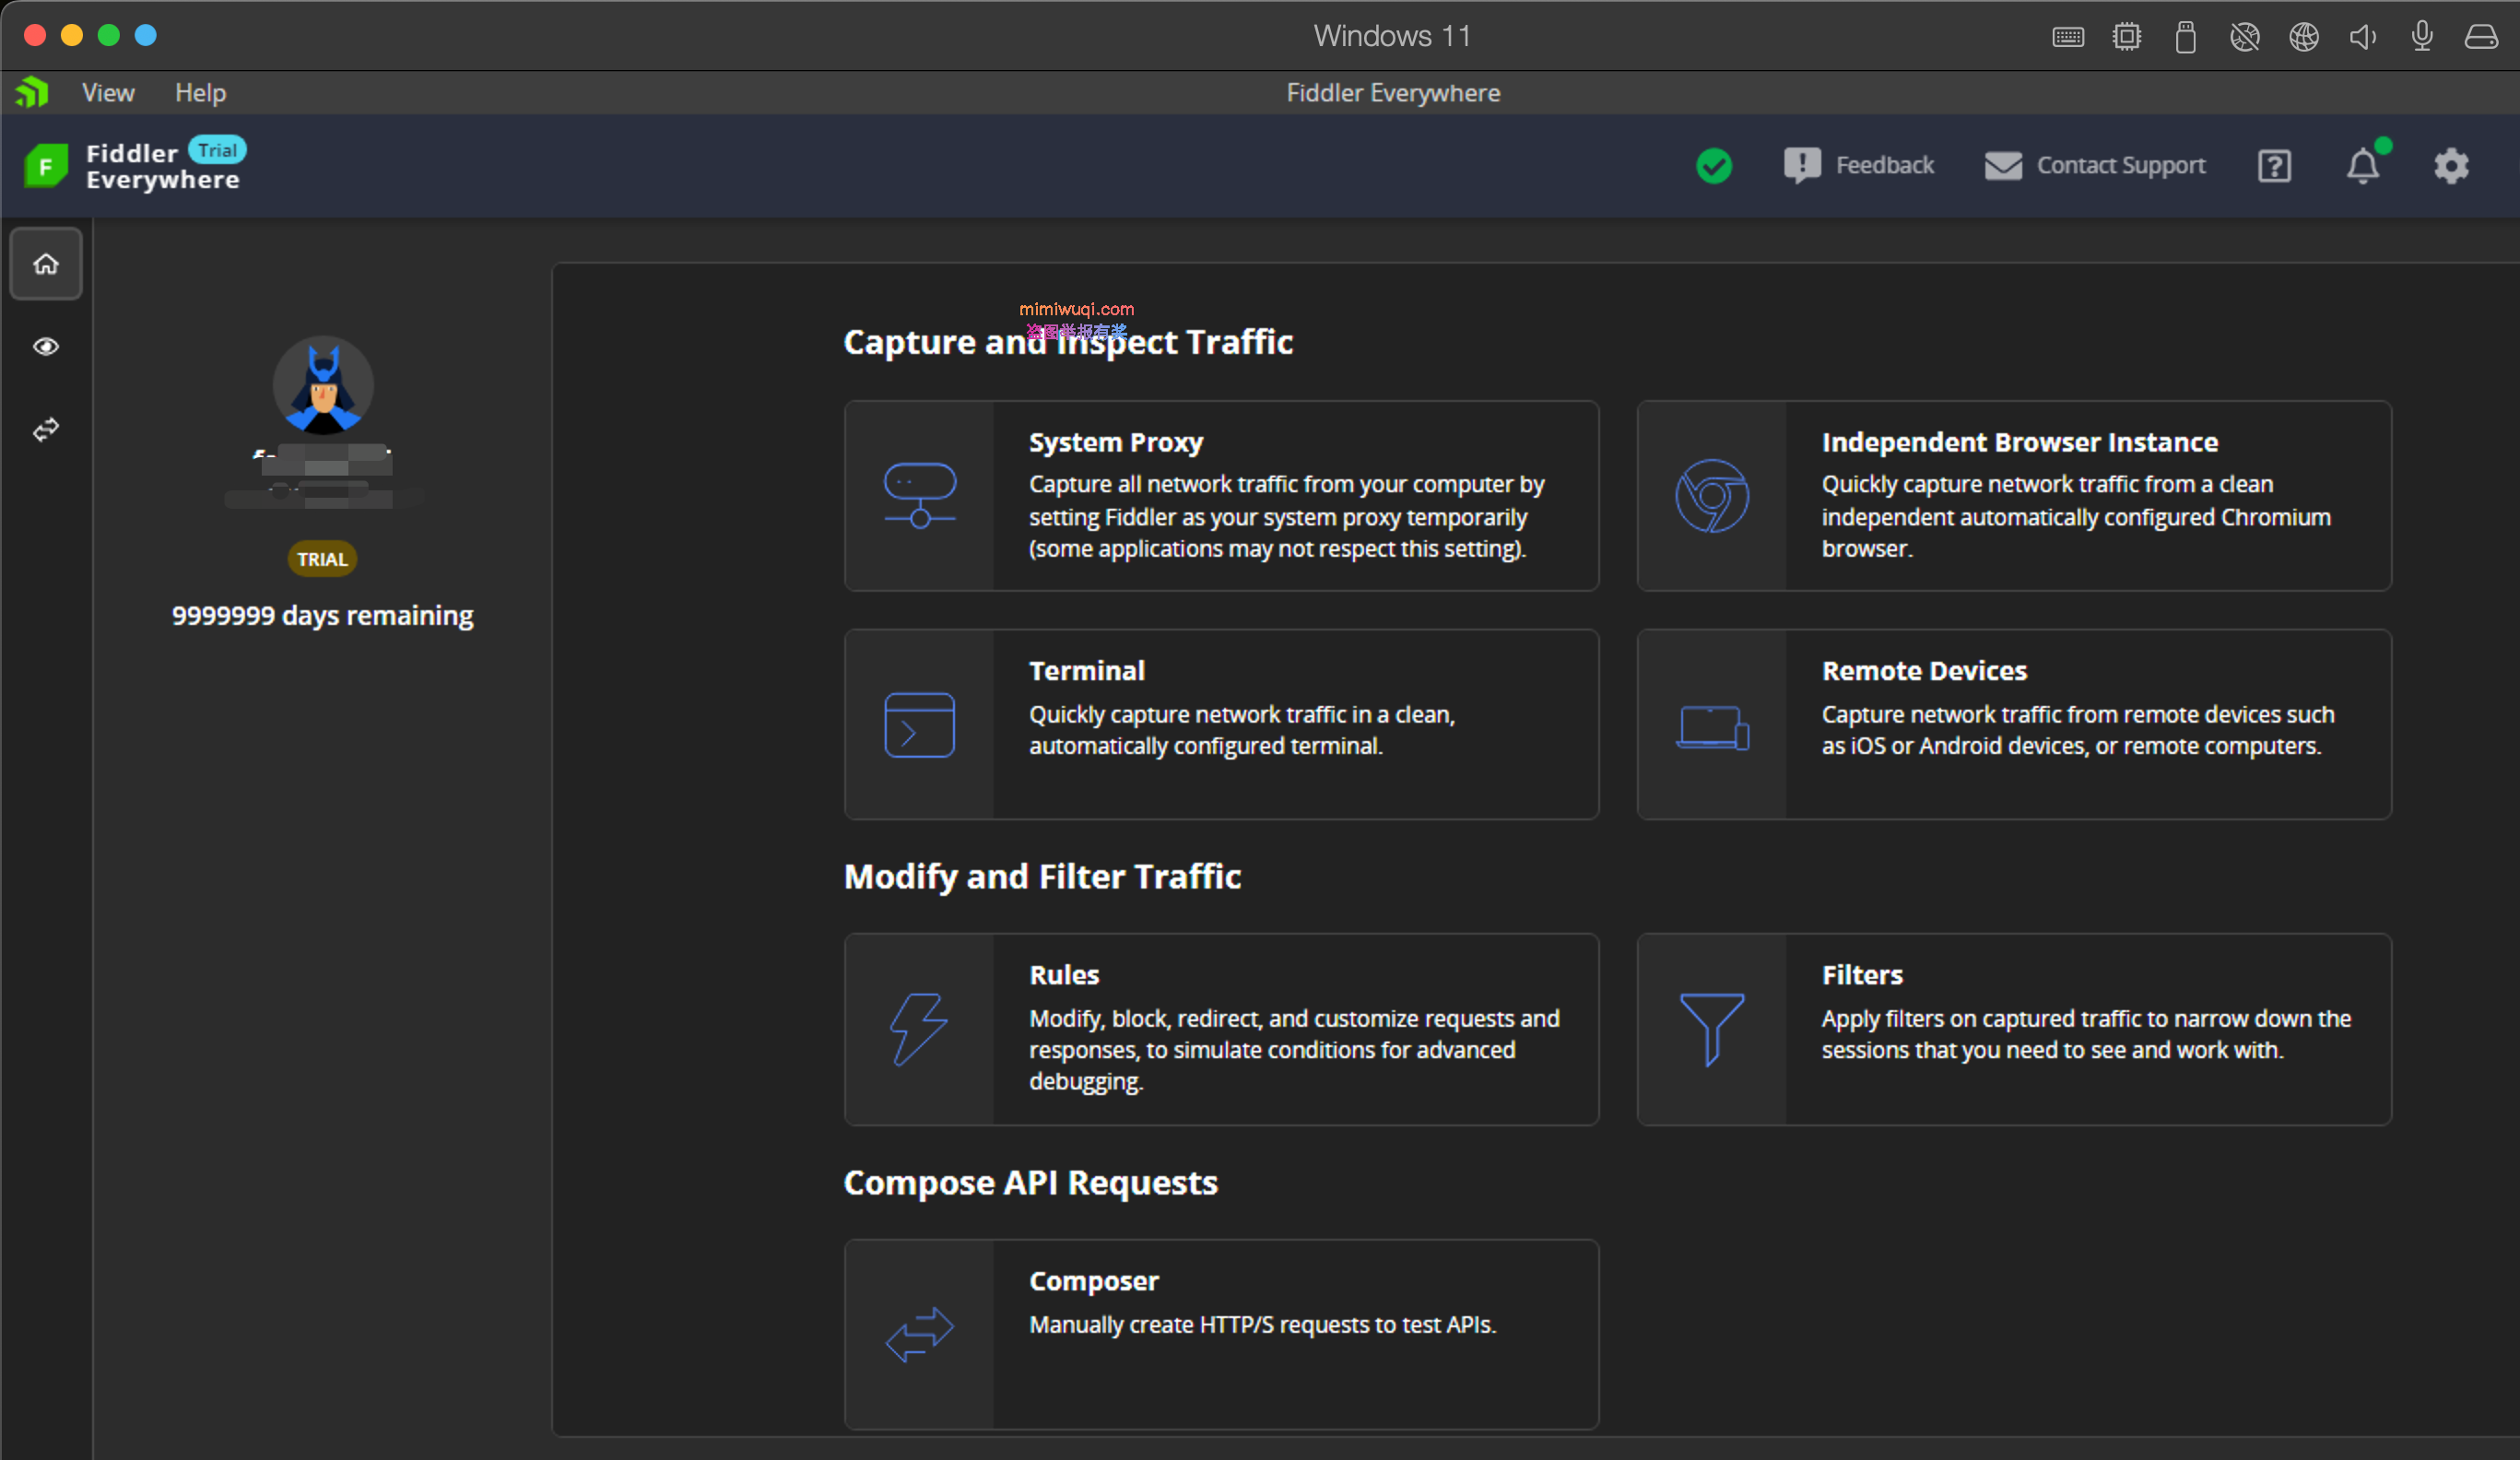Click VM CPU chip icon in title bar

coord(2127,37)
